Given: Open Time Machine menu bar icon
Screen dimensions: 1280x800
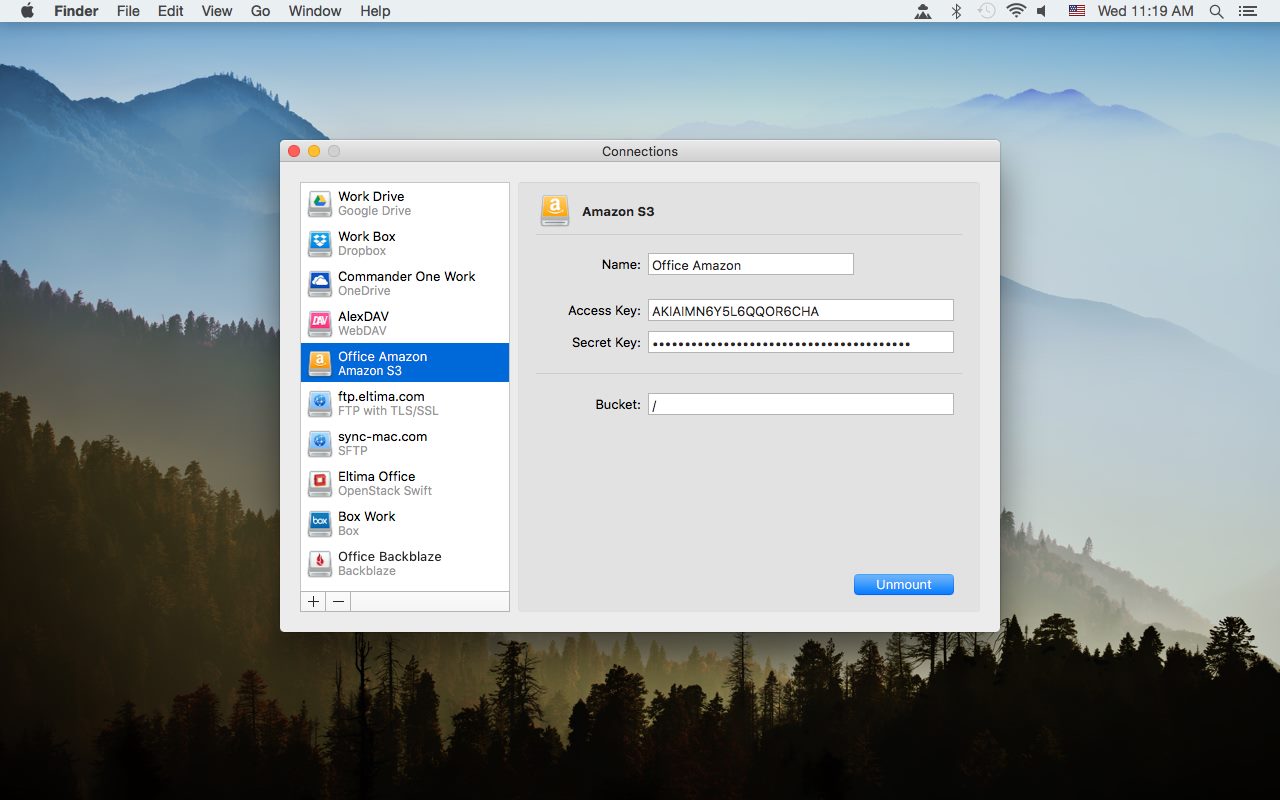Looking at the screenshot, I should [x=986, y=11].
